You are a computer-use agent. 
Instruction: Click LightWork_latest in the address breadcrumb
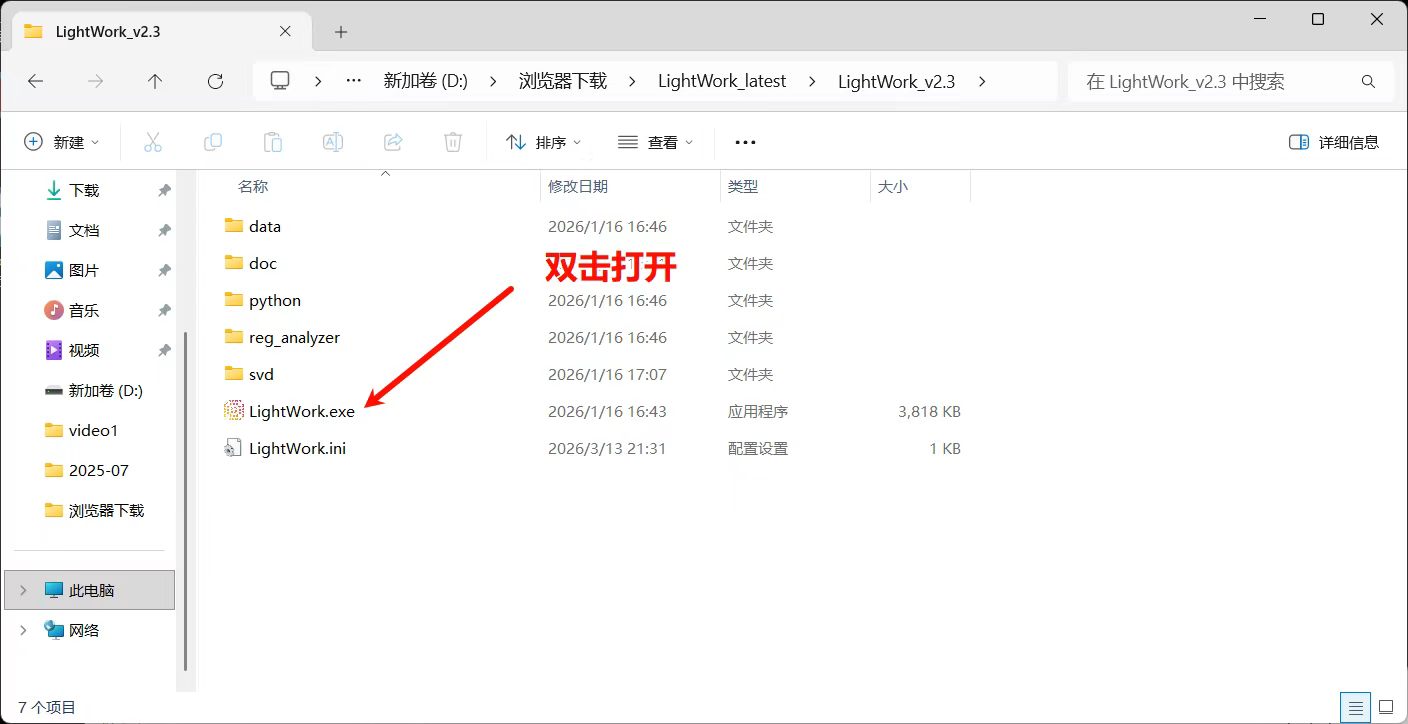(x=722, y=82)
